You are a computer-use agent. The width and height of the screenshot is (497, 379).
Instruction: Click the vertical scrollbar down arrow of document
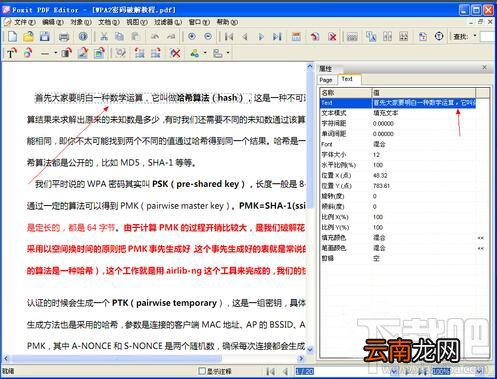tap(310, 350)
